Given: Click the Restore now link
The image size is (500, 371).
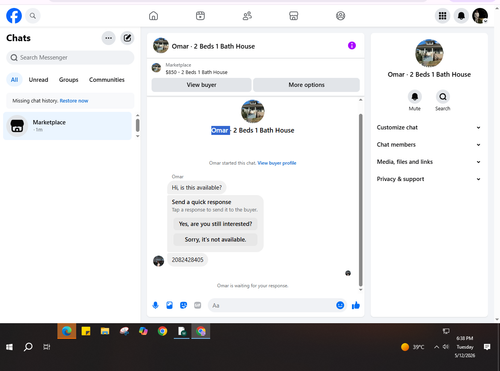Looking at the screenshot, I should point(74,101).
